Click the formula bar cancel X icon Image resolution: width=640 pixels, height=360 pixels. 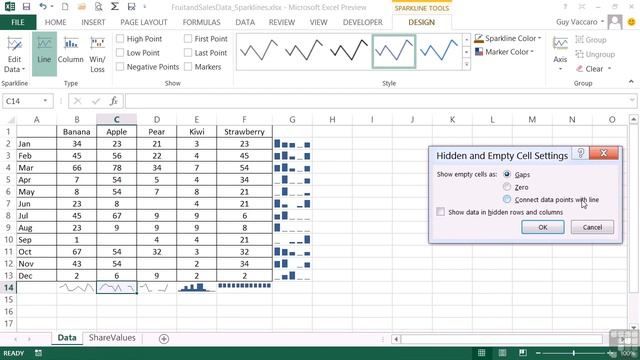pos(78,101)
